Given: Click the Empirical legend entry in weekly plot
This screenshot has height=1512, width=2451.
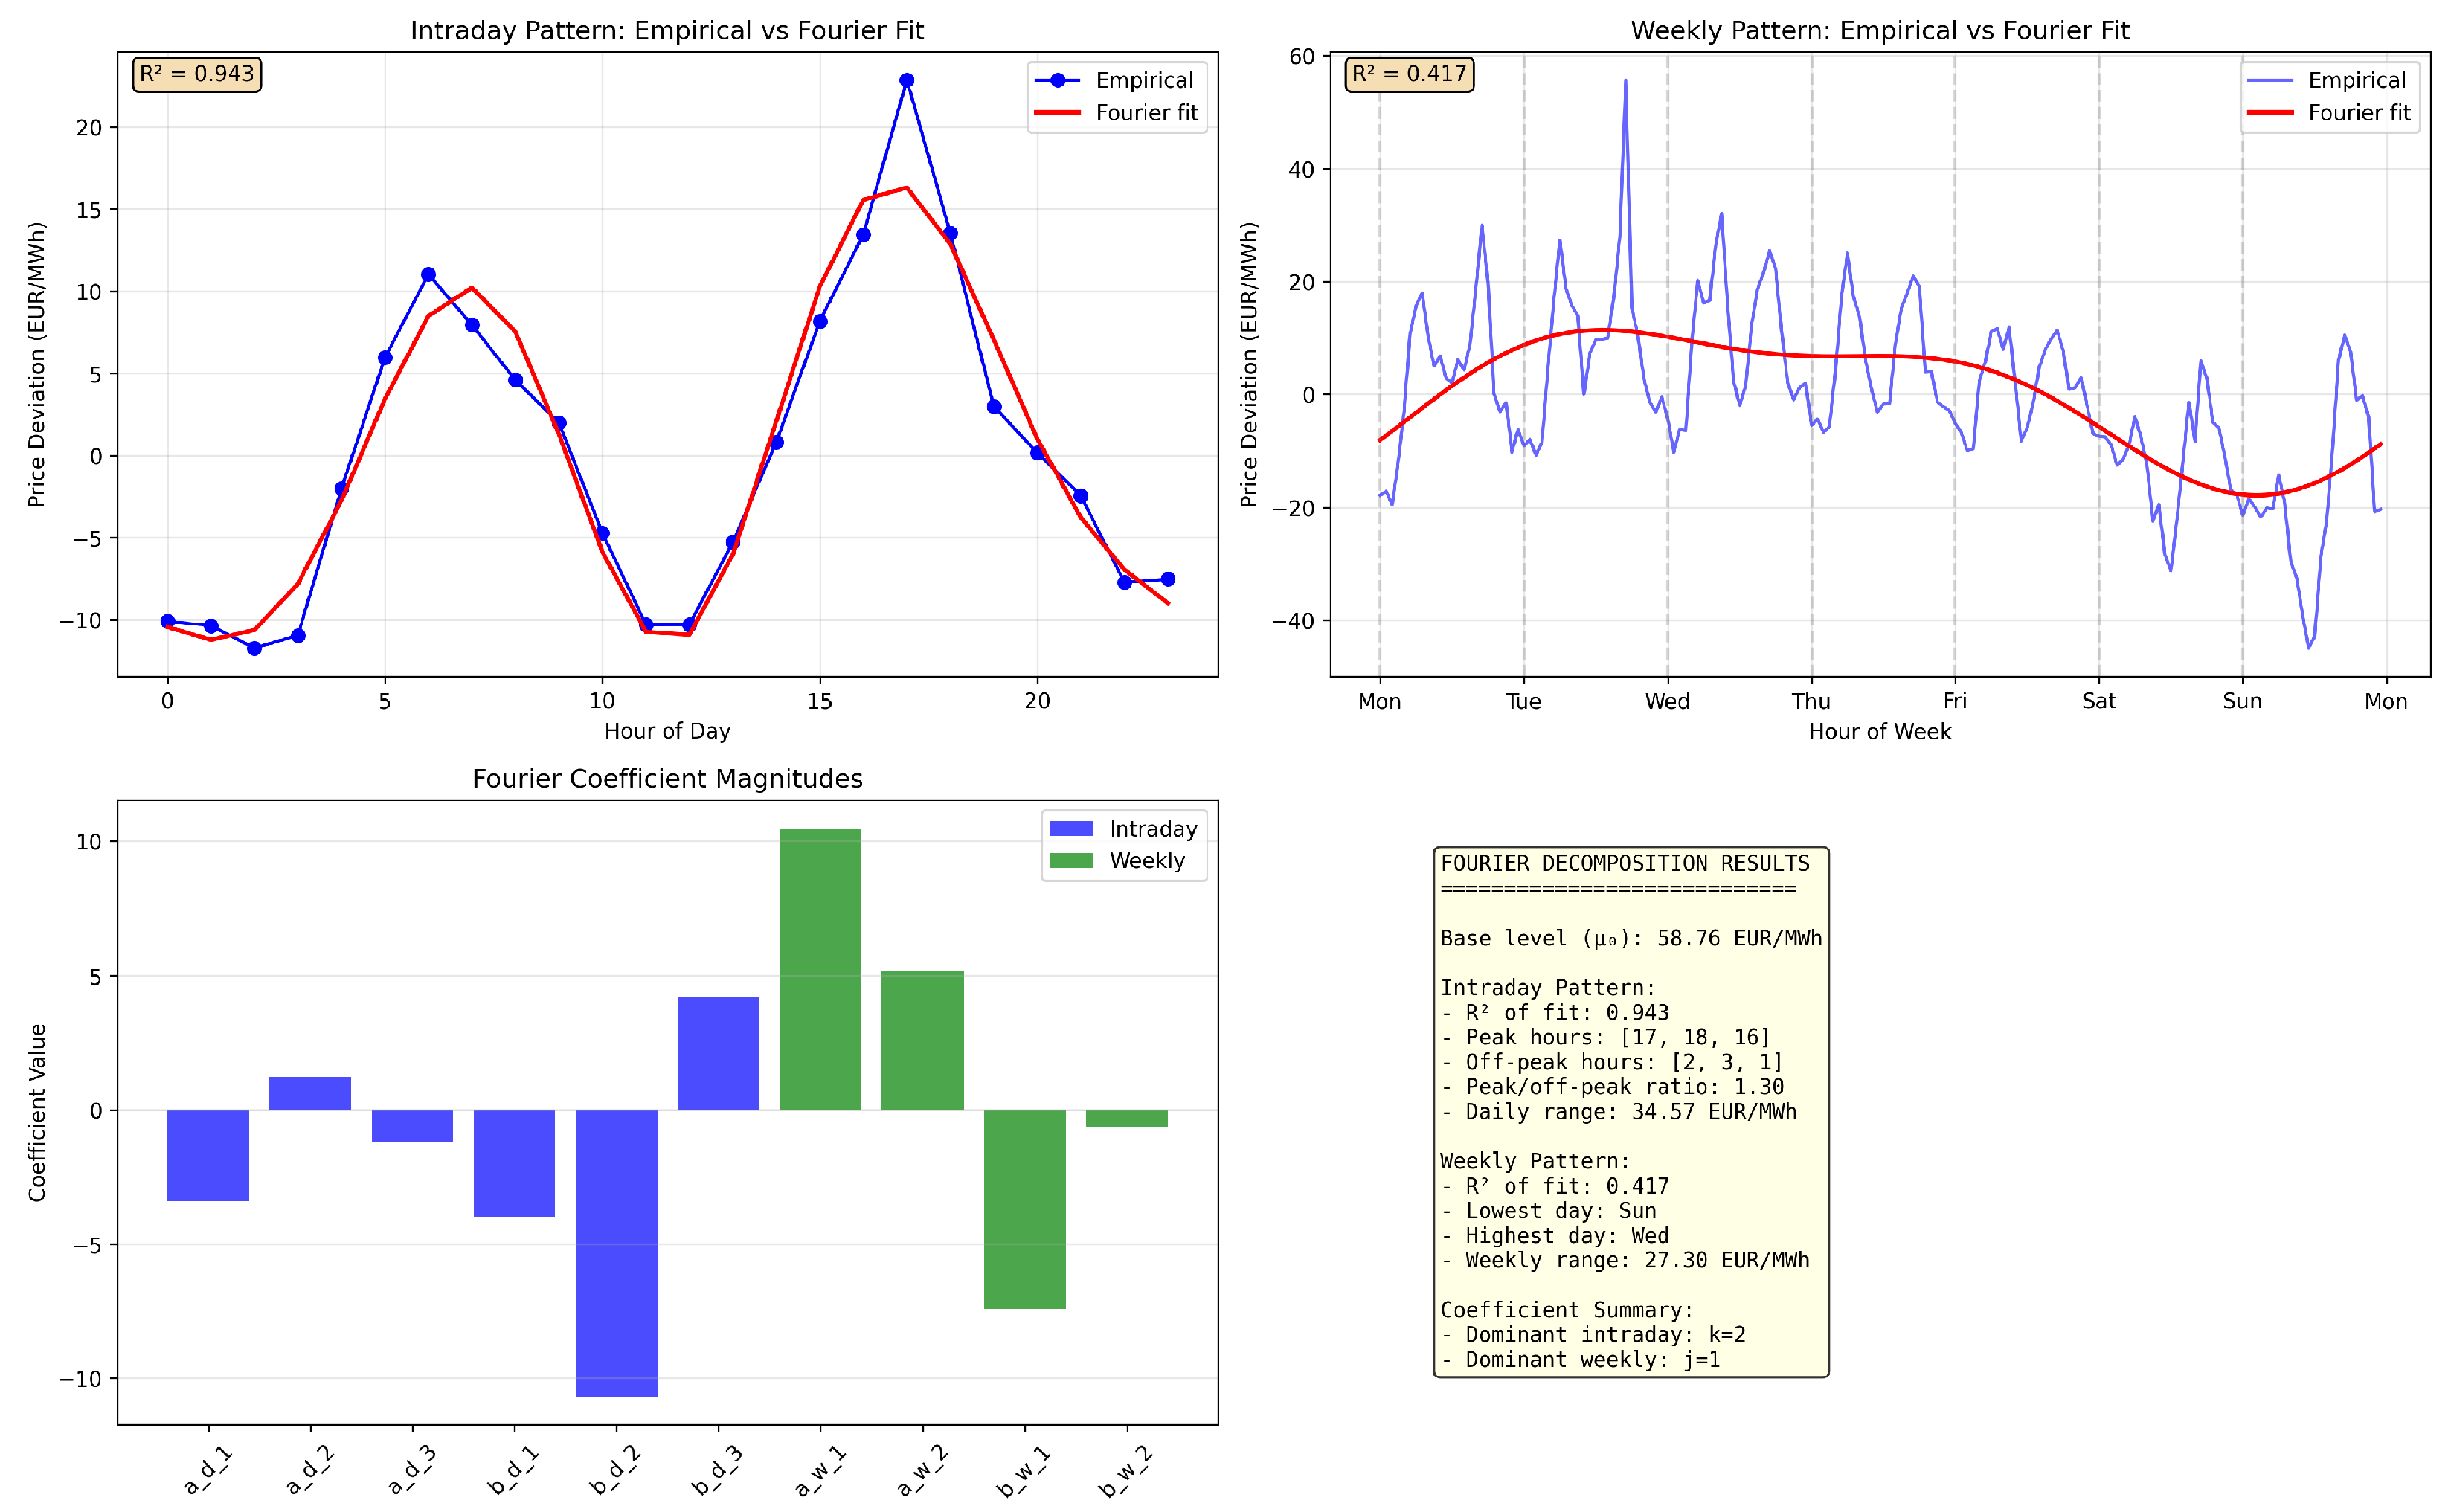Looking at the screenshot, I should click(2356, 80).
